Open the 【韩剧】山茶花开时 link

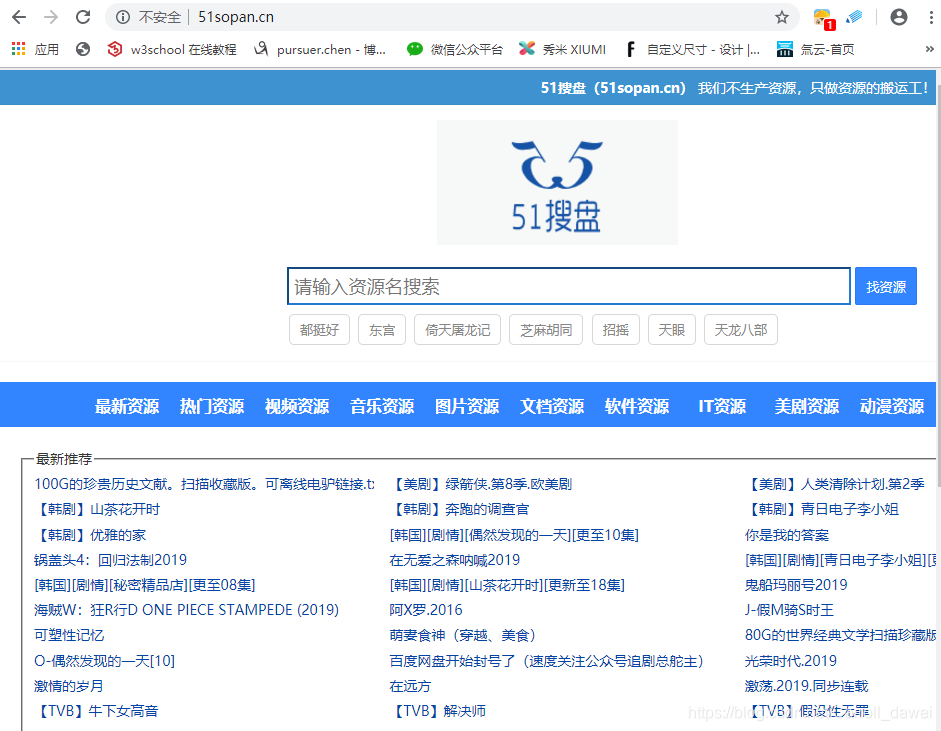(x=97, y=509)
